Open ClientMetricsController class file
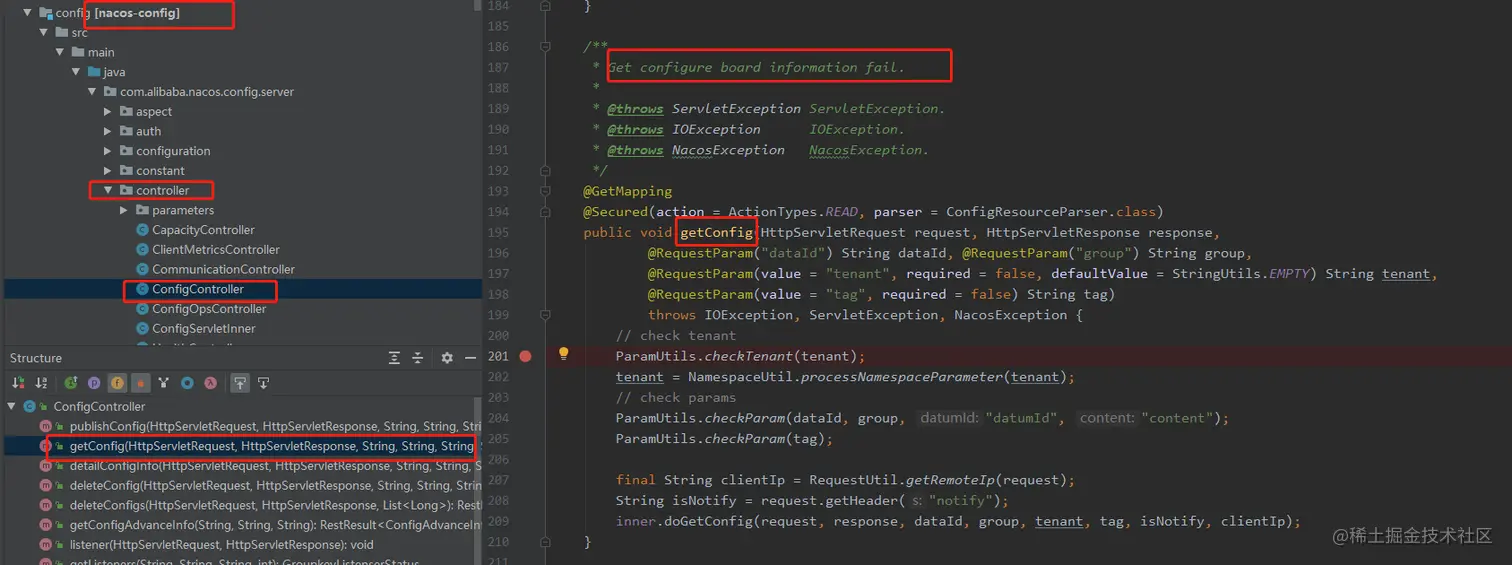 pyautogui.click(x=216, y=250)
